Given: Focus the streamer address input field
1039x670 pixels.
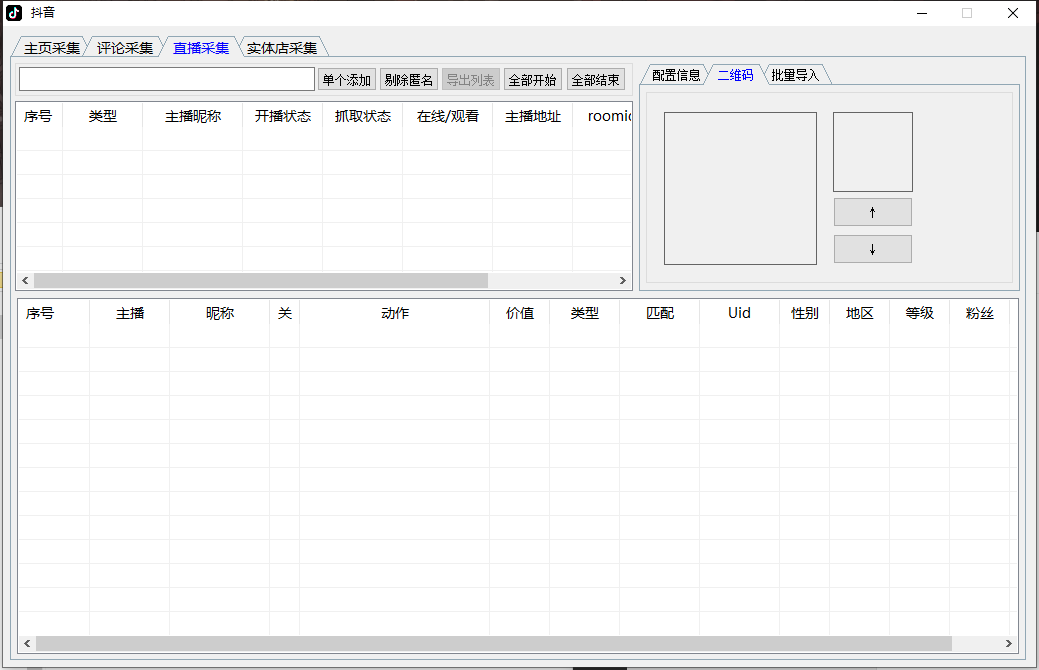Looking at the screenshot, I should click(167, 80).
